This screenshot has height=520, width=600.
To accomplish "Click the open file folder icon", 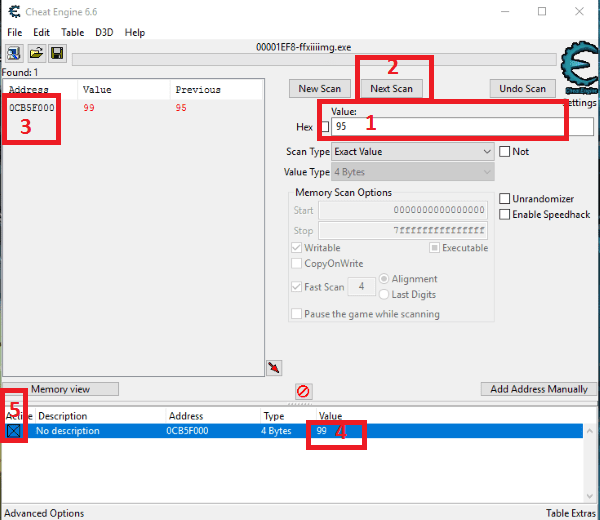I will coord(36,53).
